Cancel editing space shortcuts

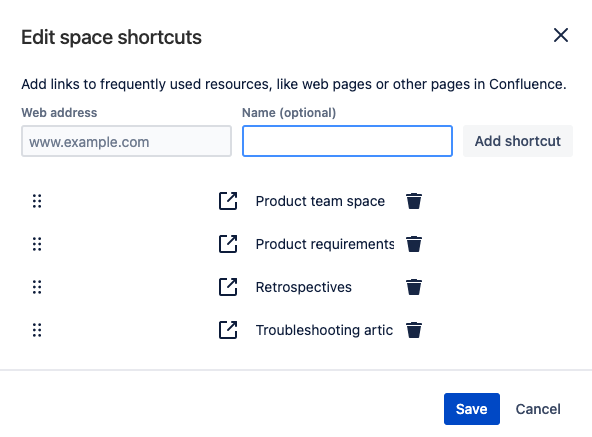538,409
